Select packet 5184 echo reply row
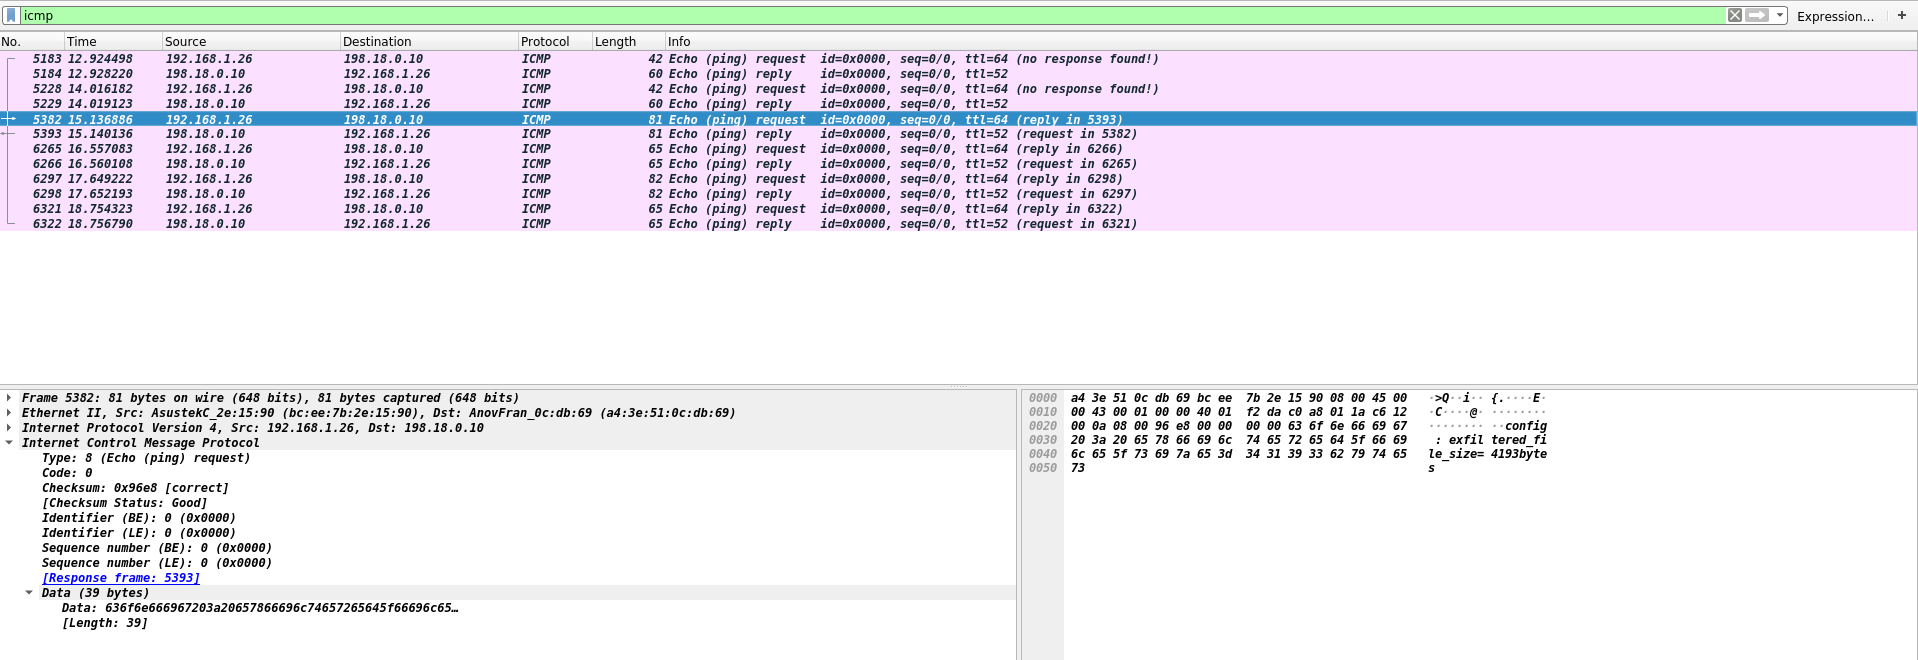The image size is (1918, 660). (x=958, y=74)
